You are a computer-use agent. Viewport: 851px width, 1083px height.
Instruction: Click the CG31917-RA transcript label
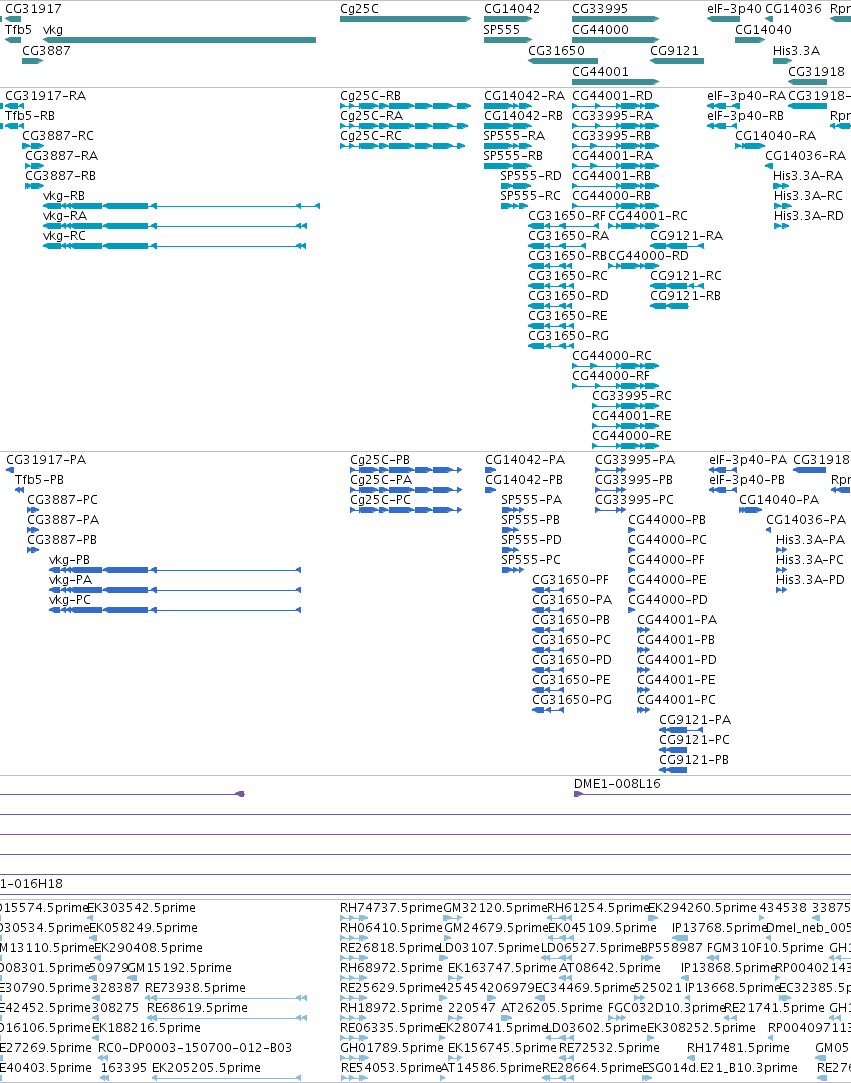pos(46,96)
